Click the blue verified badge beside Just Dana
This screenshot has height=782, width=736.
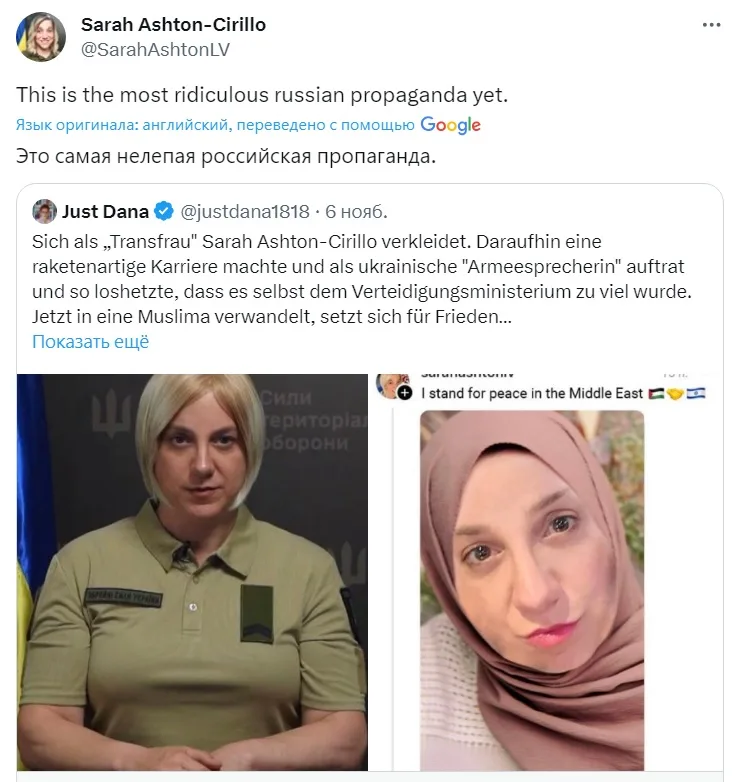pos(164,211)
